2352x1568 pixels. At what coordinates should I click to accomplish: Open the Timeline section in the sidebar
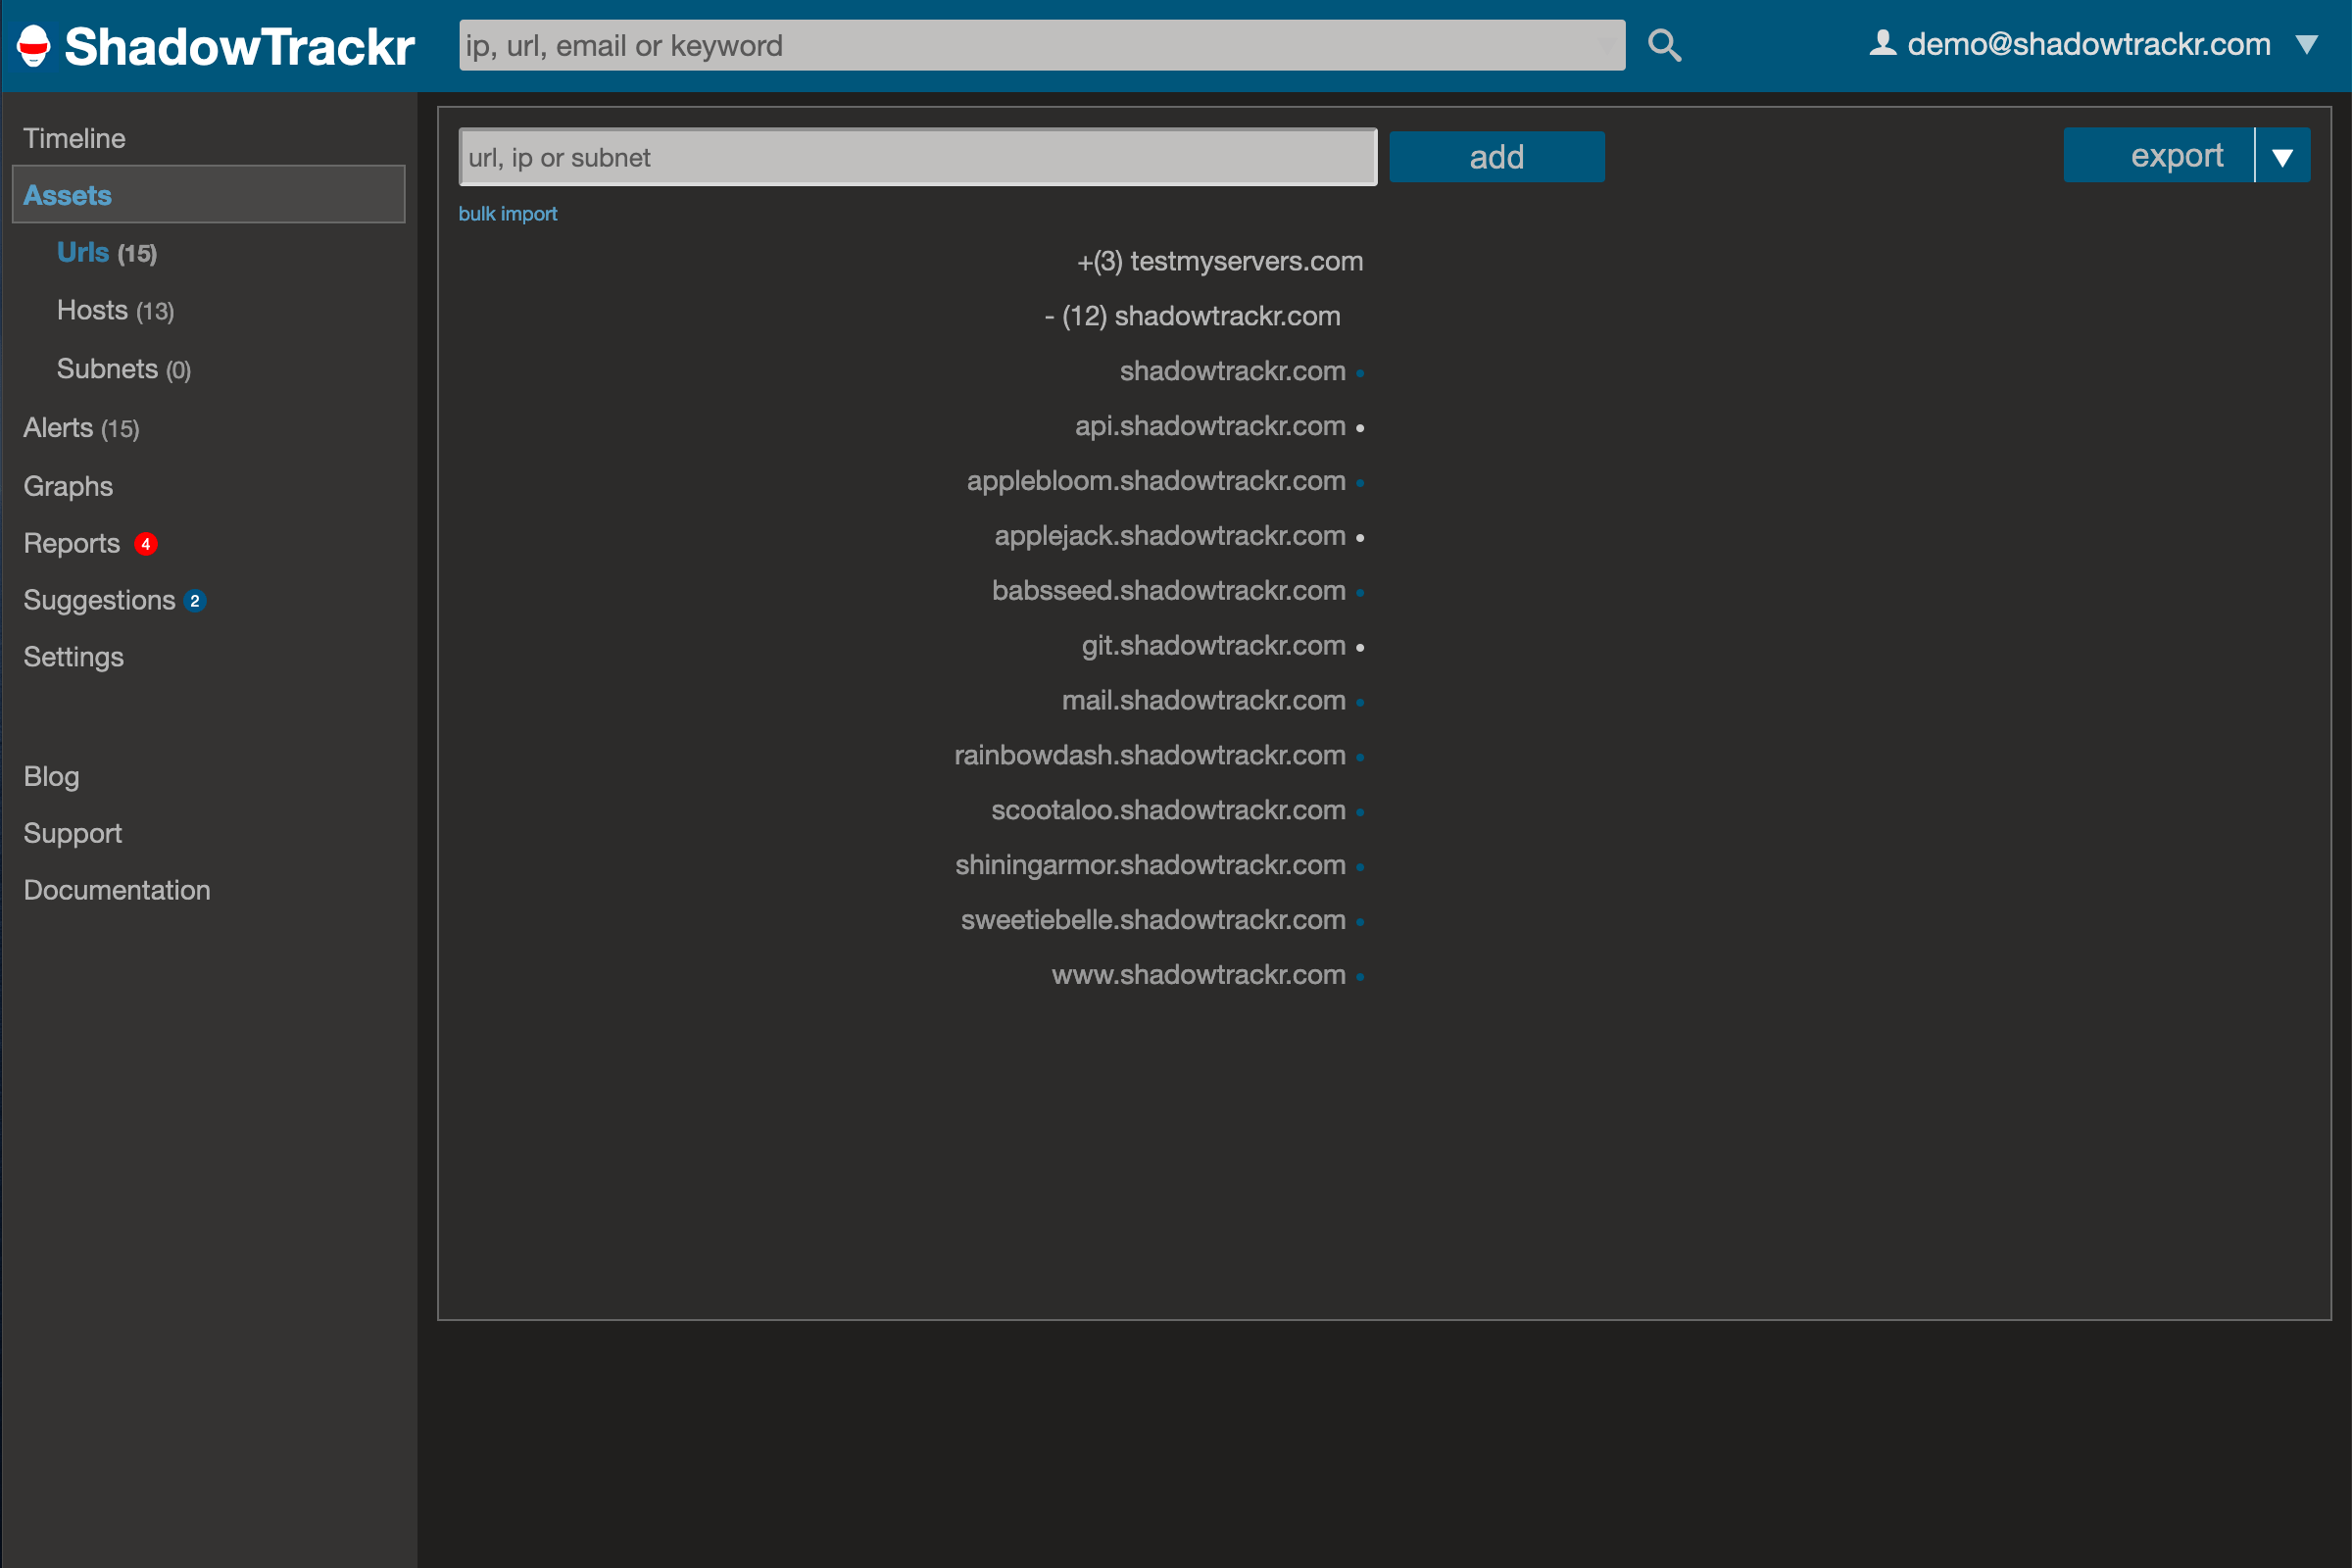pos(74,138)
